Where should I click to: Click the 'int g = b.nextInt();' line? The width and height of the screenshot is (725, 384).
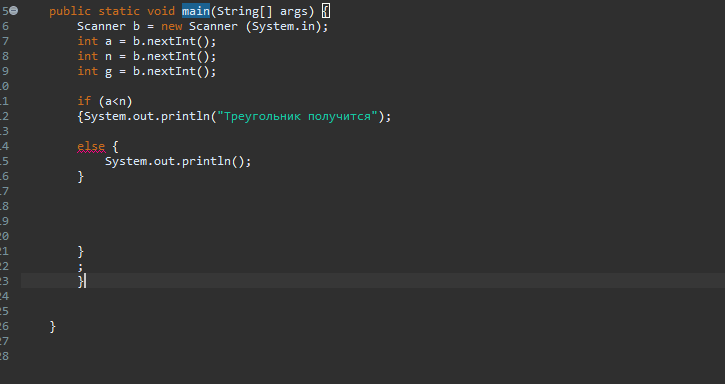point(147,71)
